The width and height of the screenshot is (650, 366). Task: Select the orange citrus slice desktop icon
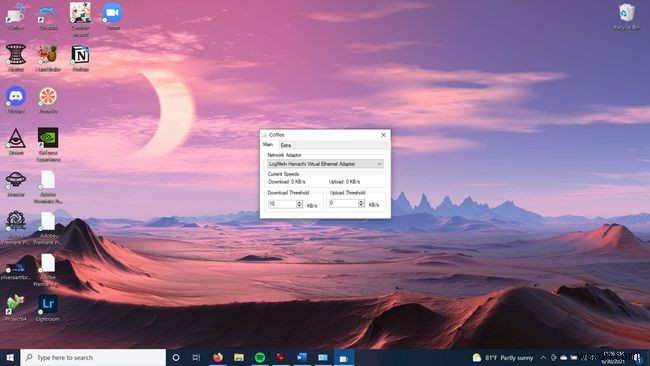[x=48, y=99]
